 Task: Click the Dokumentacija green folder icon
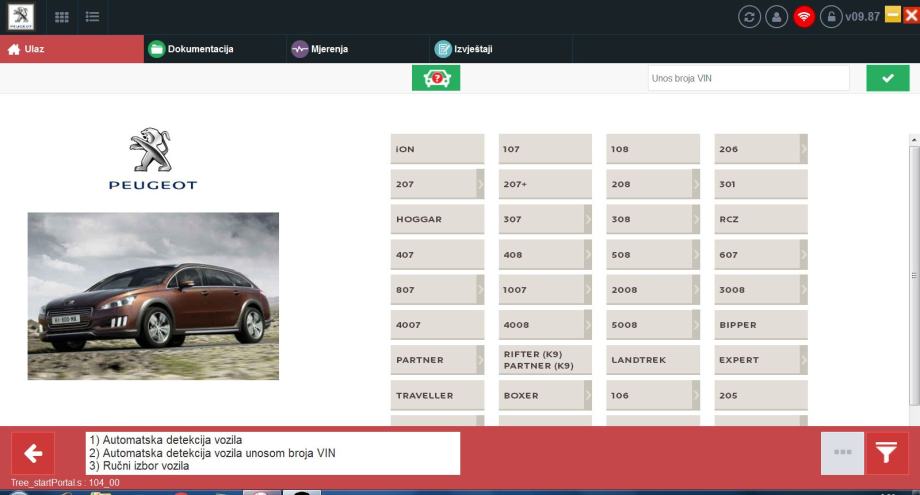[x=156, y=49]
